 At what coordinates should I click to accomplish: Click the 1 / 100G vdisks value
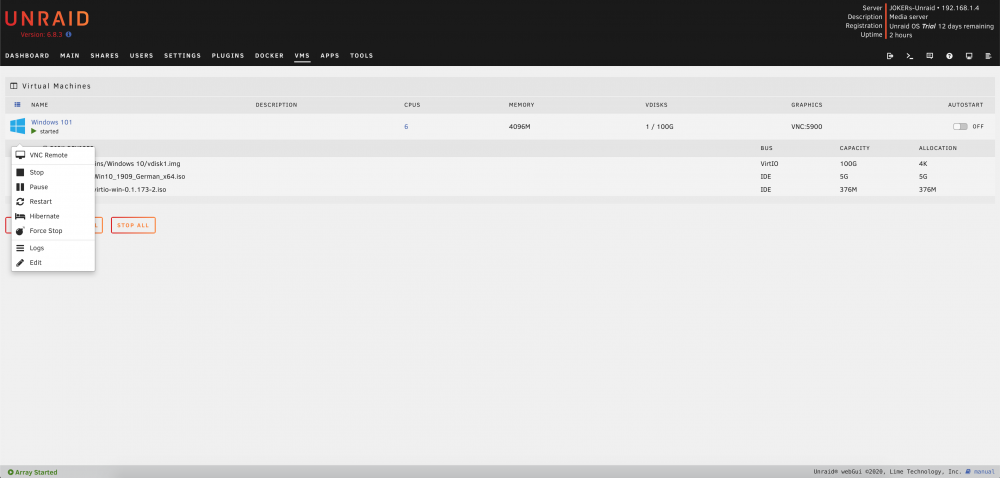[659, 127]
